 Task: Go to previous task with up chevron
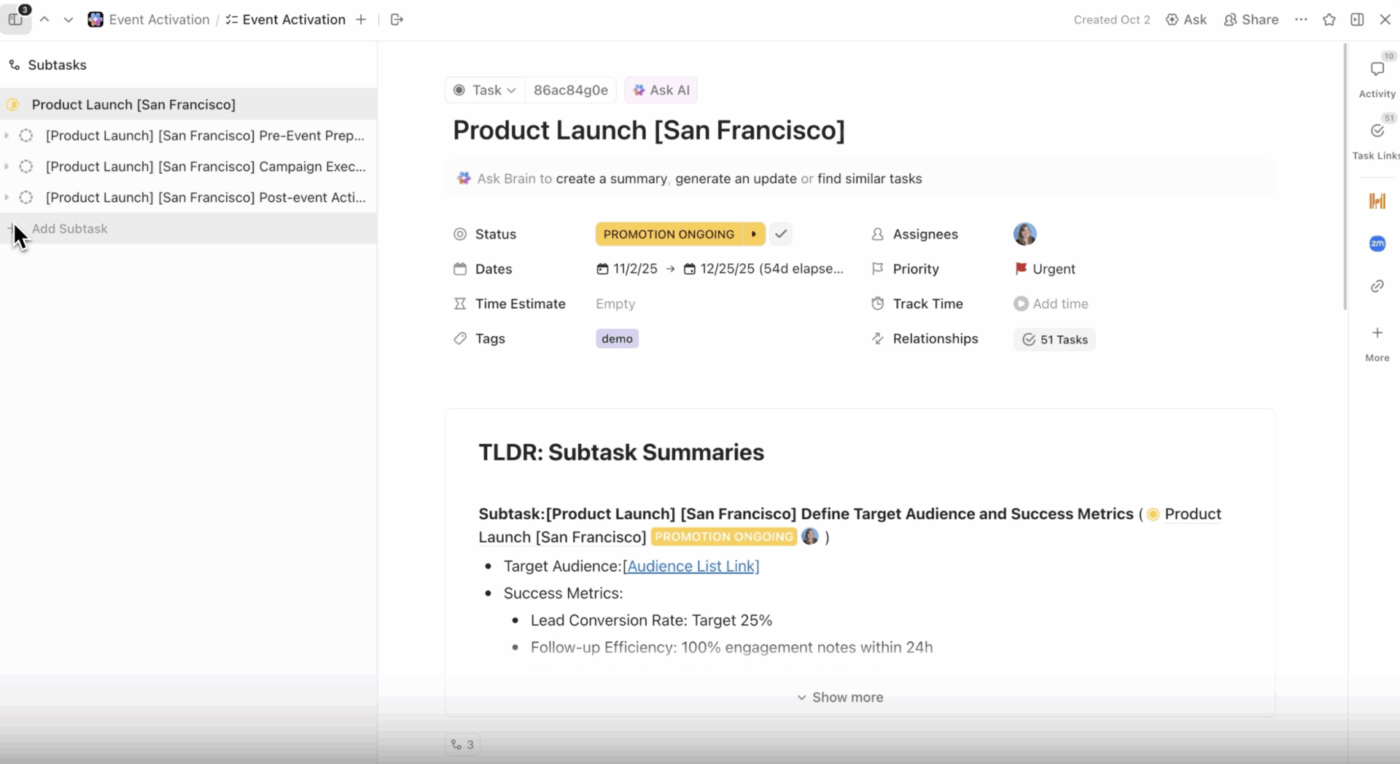[44, 19]
